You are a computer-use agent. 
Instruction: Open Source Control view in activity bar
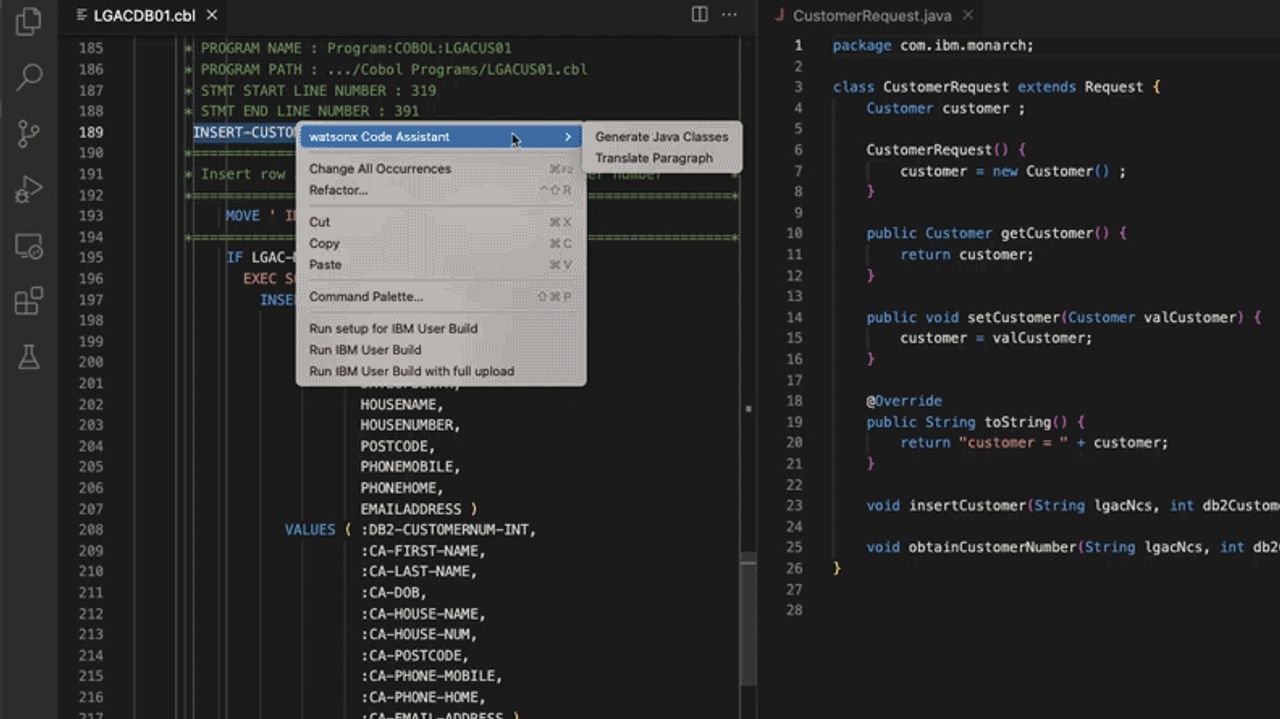(29, 133)
